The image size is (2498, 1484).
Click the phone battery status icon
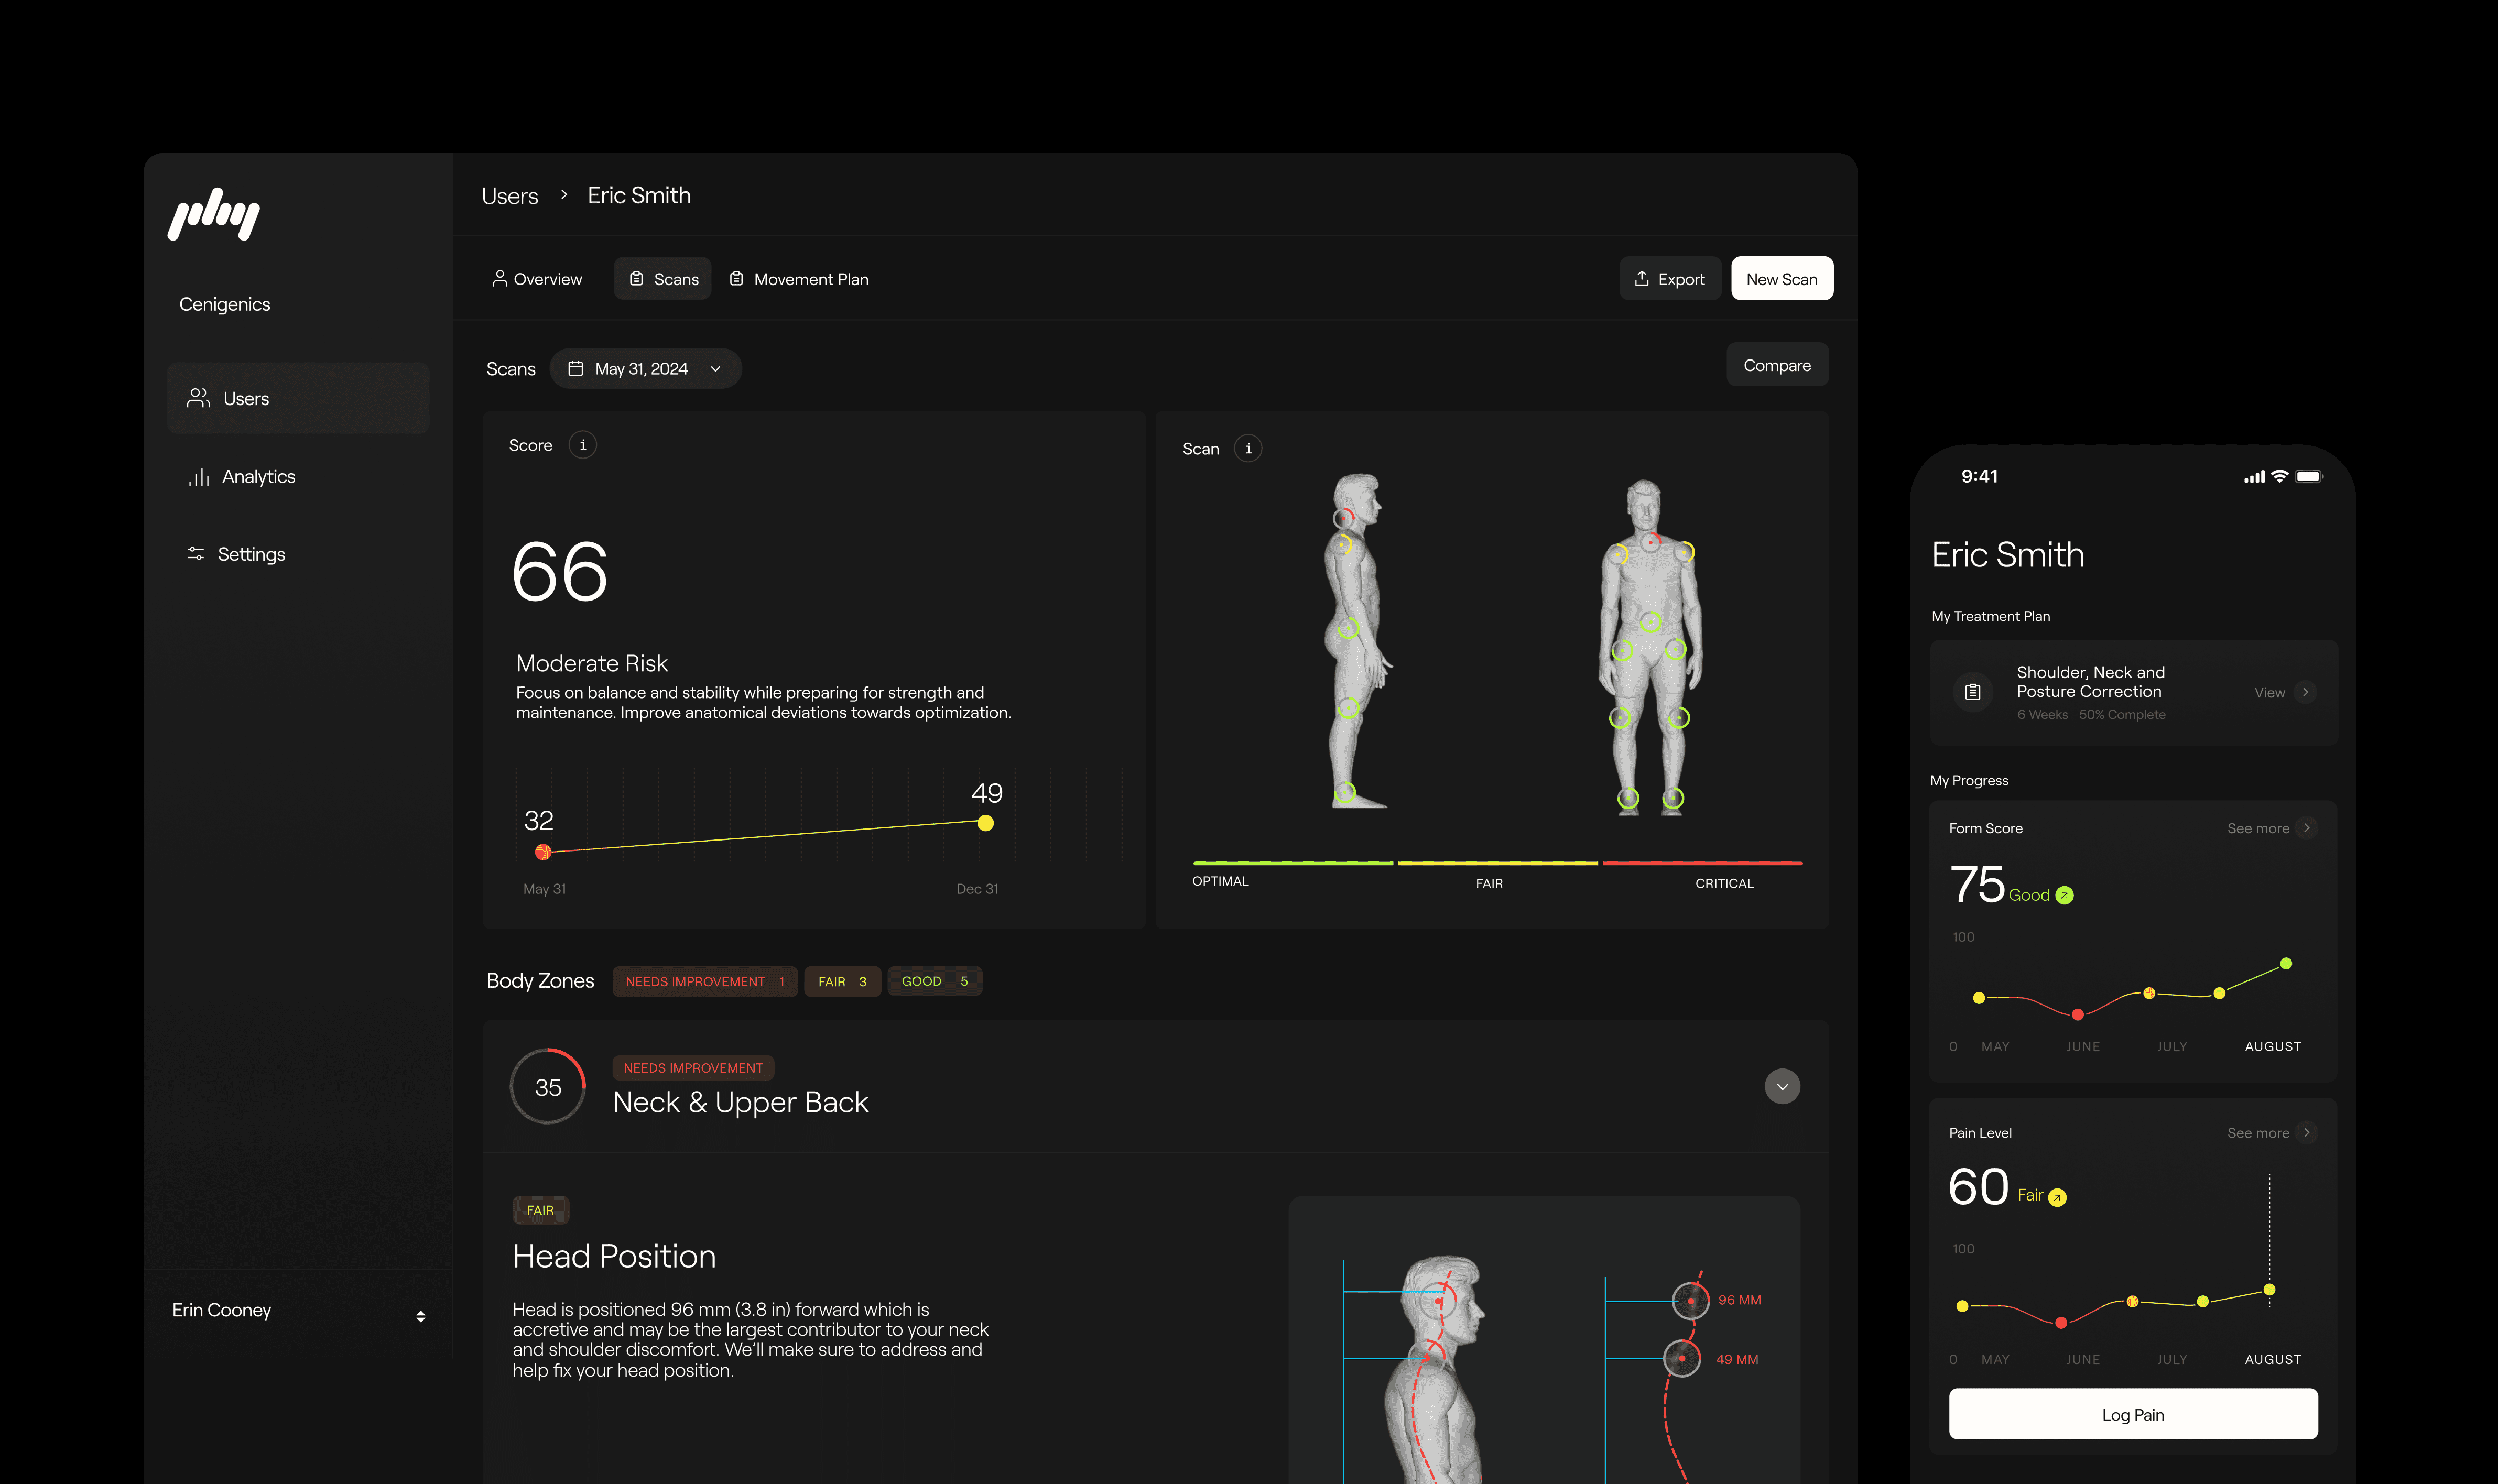[x=2309, y=477]
